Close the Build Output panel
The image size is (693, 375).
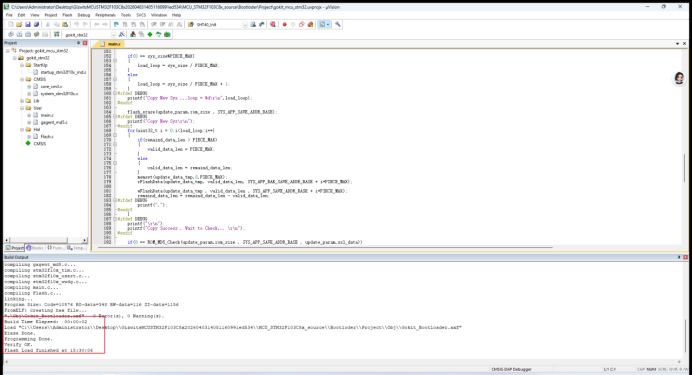pyautogui.click(x=685, y=257)
